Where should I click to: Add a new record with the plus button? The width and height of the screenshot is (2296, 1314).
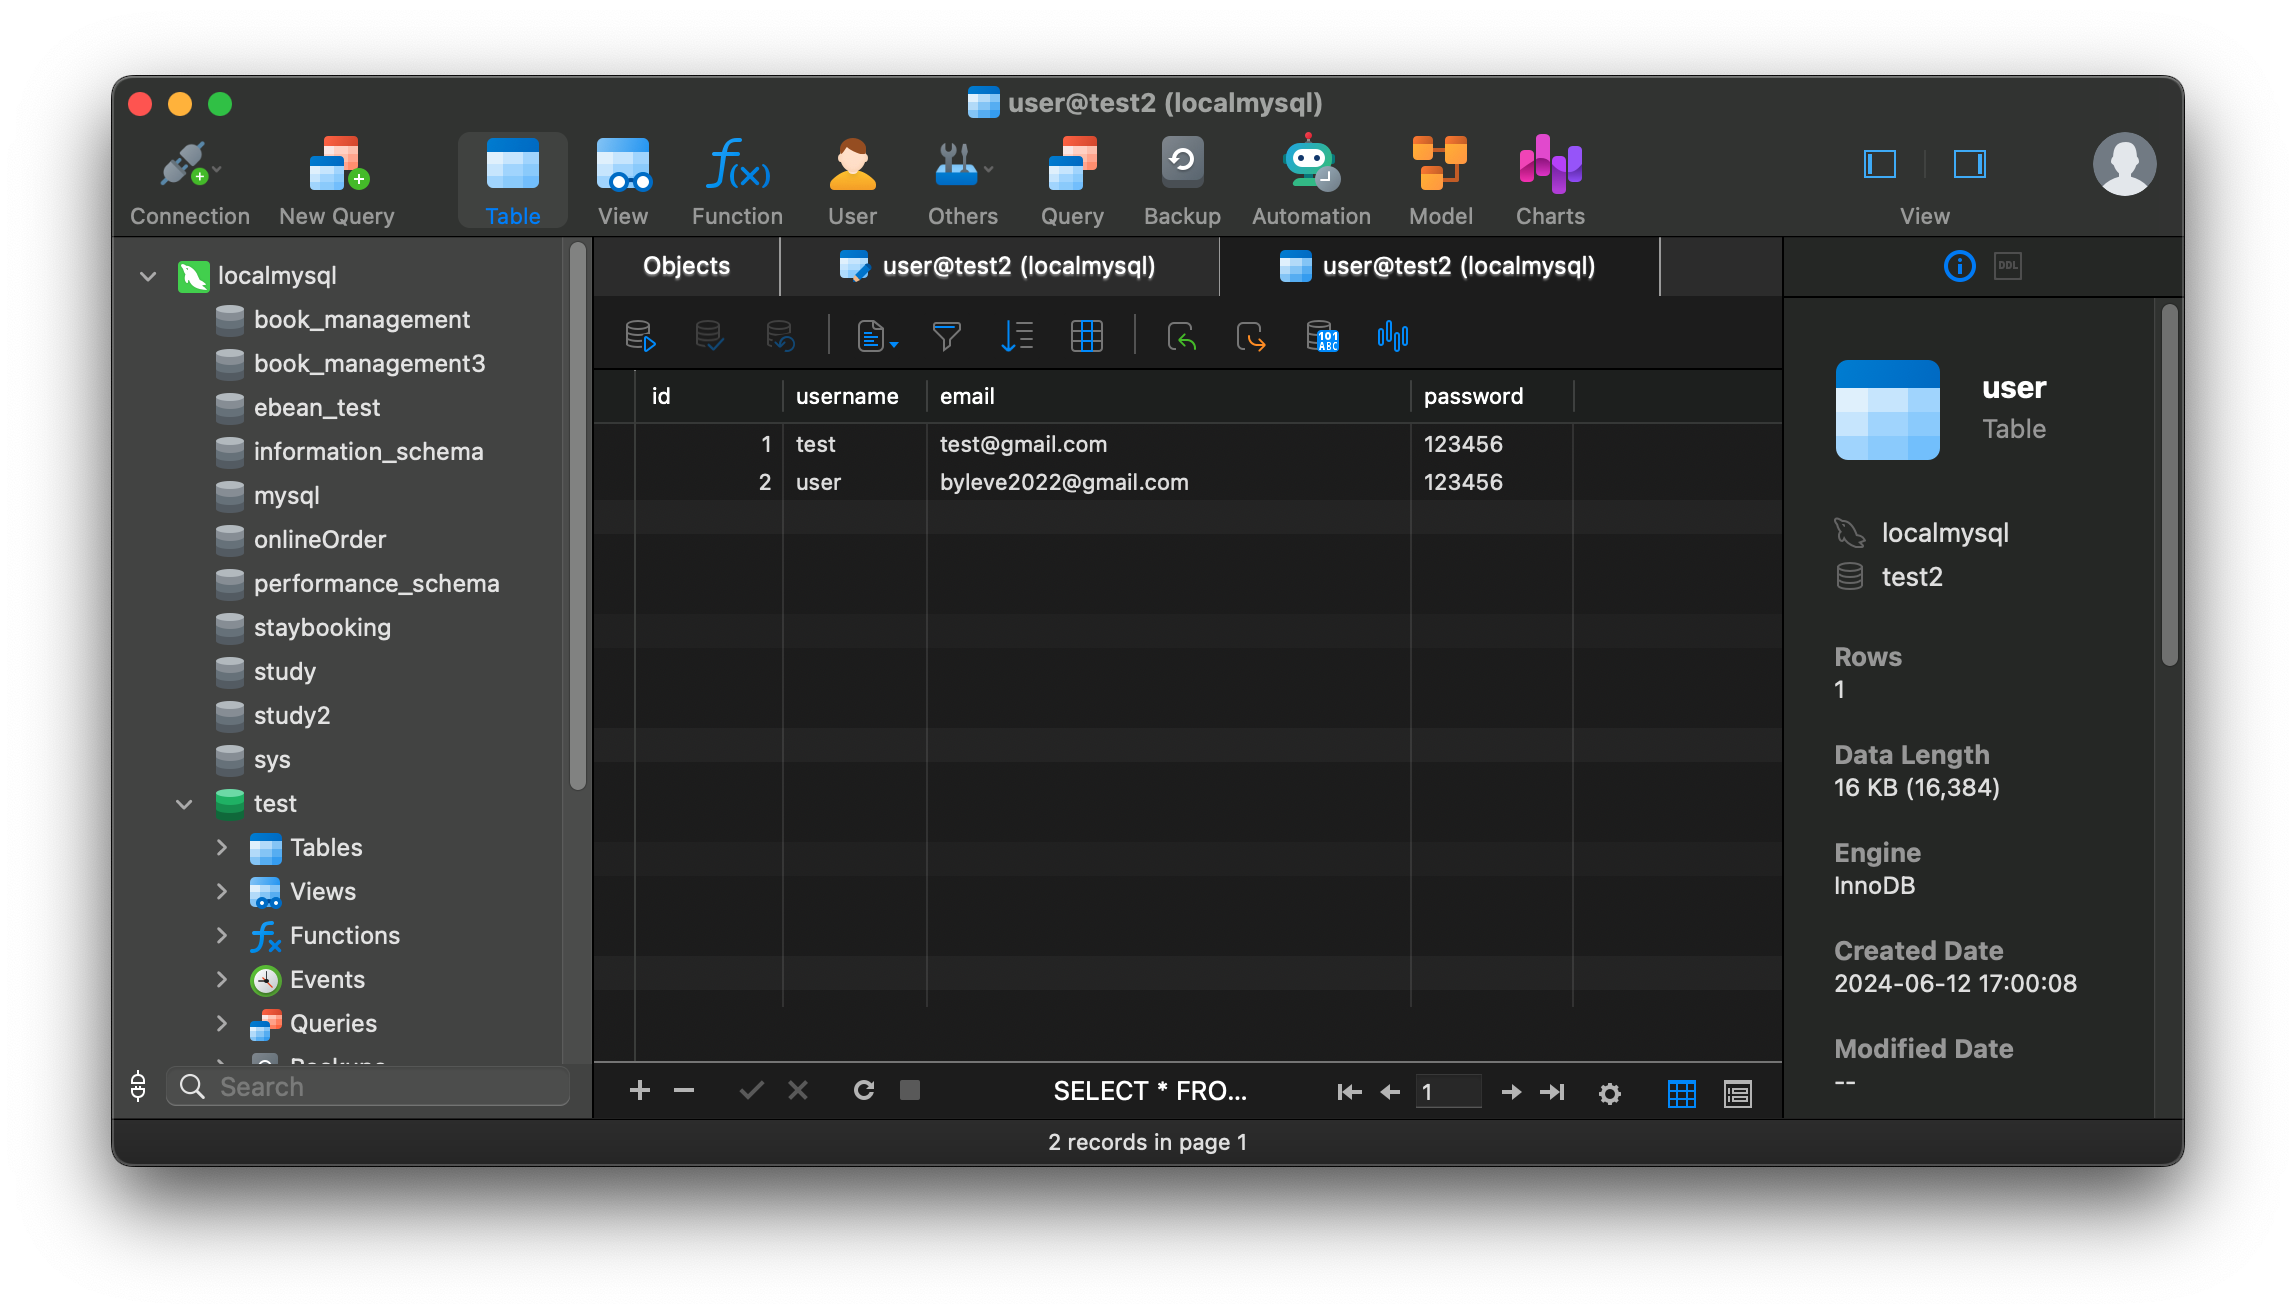pos(640,1090)
